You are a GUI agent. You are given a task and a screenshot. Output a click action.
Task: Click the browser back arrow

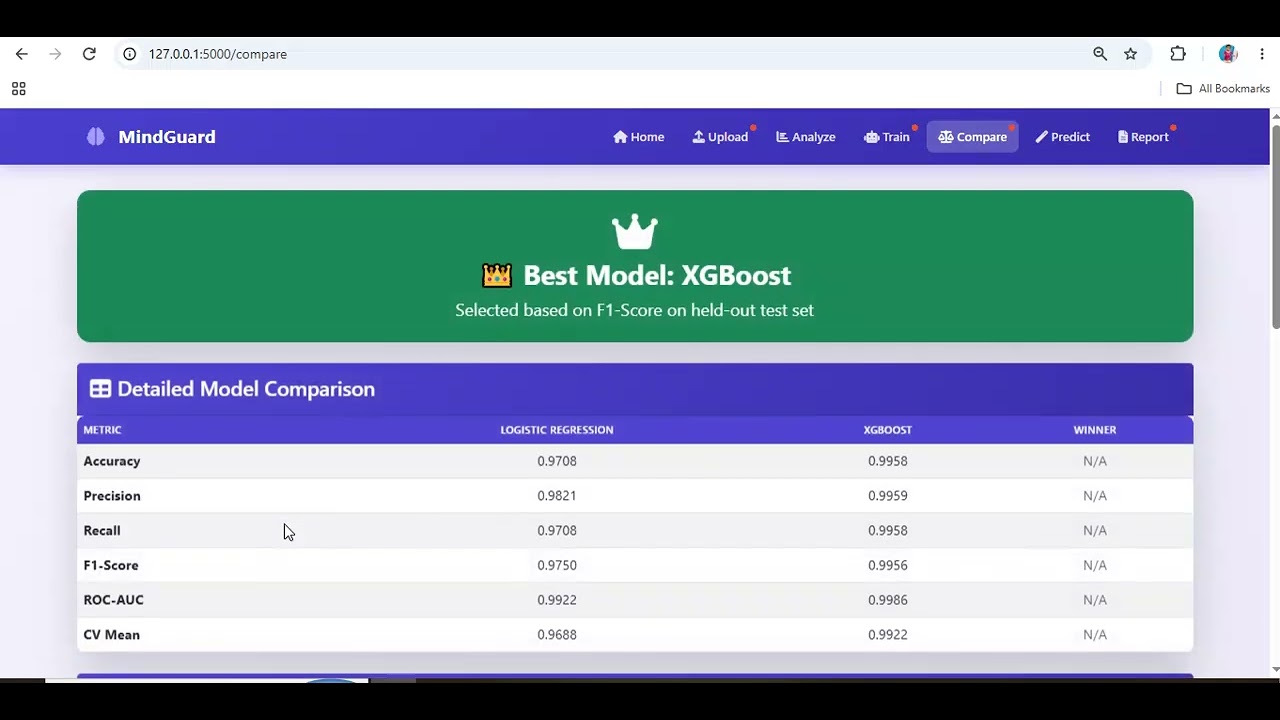tap(22, 54)
